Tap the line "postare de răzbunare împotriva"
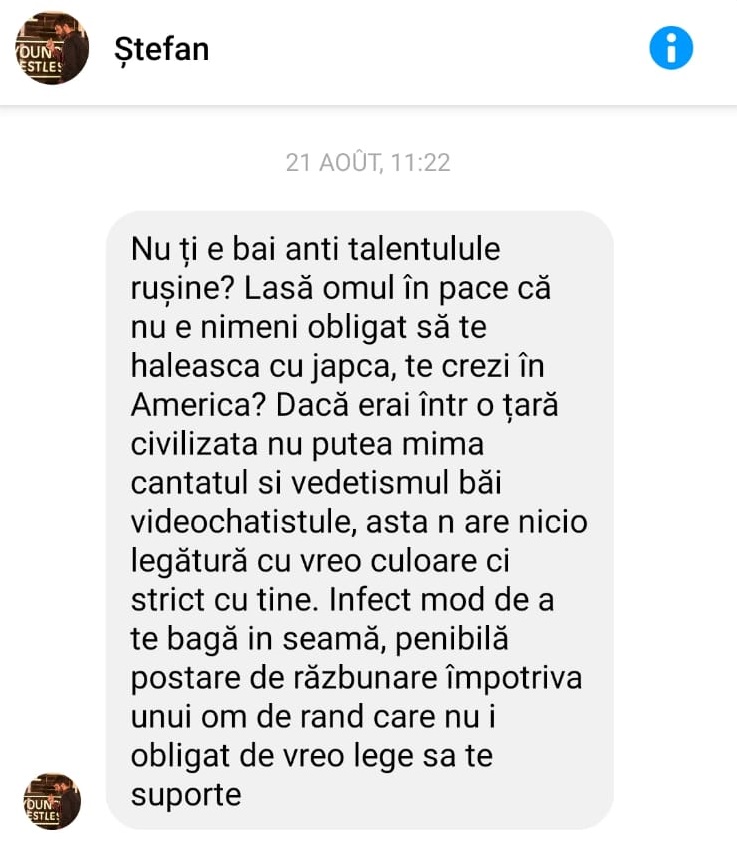Screen dimensions: 737x846 click(357, 678)
